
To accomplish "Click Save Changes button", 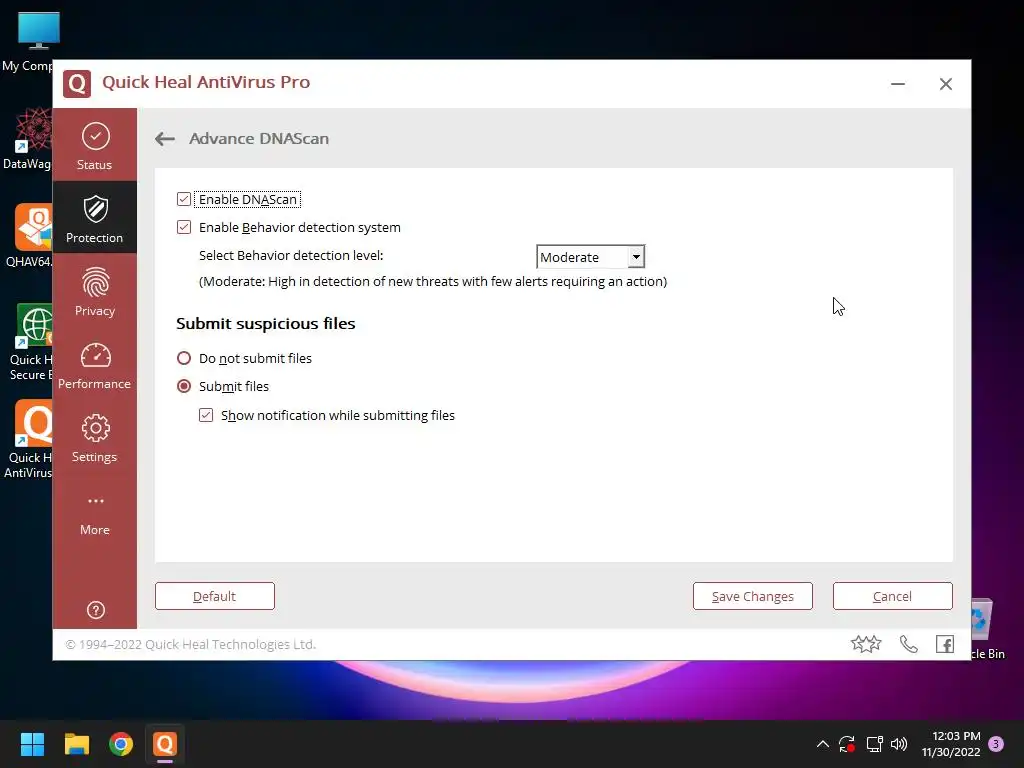I will pyautogui.click(x=752, y=596).
